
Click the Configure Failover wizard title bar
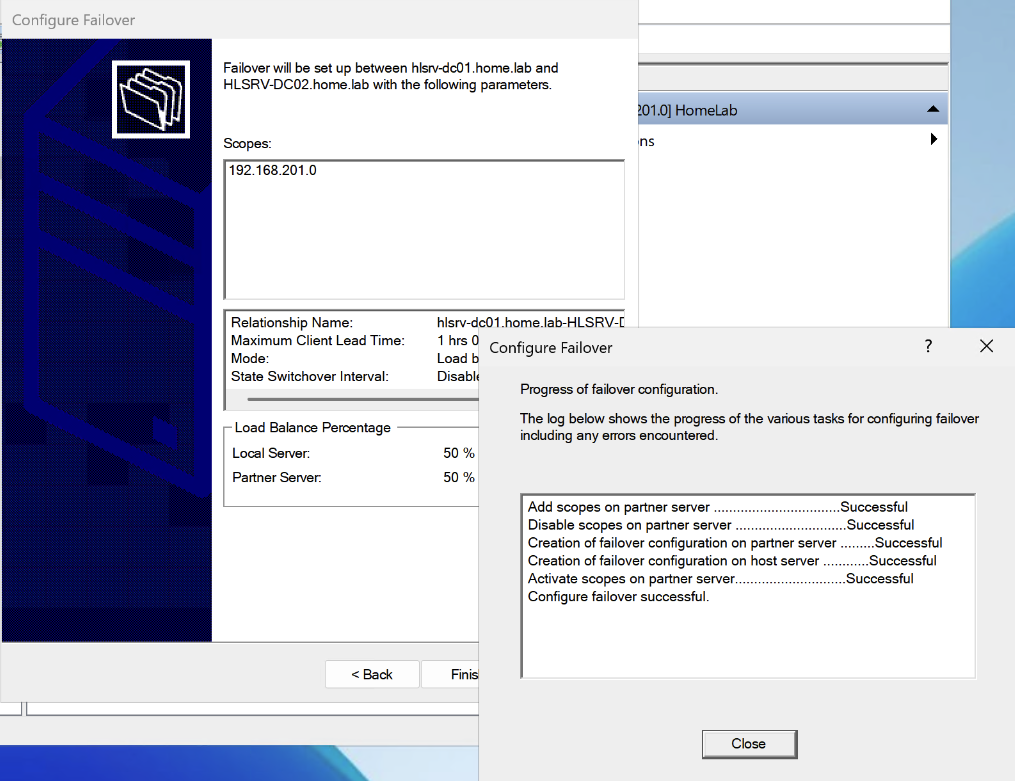[300, 20]
